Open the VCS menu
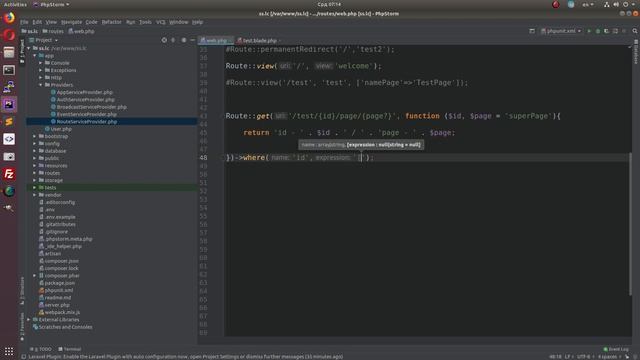The height and width of the screenshot is (360, 640). 161,22
